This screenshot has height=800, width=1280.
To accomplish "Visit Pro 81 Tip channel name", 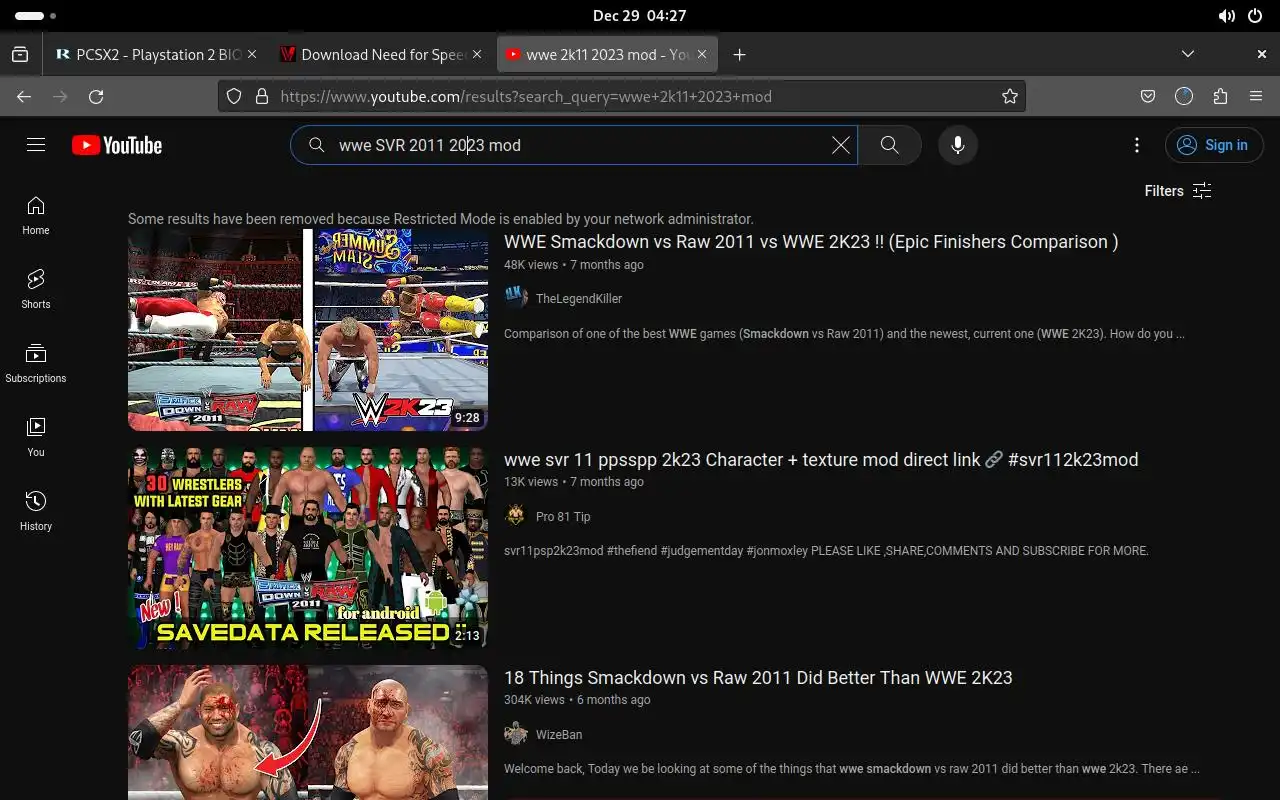I will point(563,517).
